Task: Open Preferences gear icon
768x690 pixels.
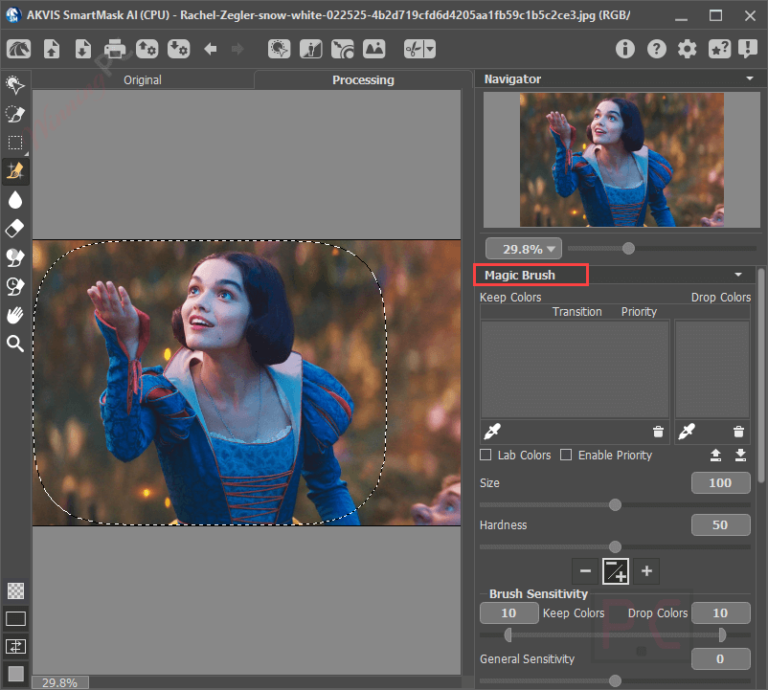Action: 687,49
